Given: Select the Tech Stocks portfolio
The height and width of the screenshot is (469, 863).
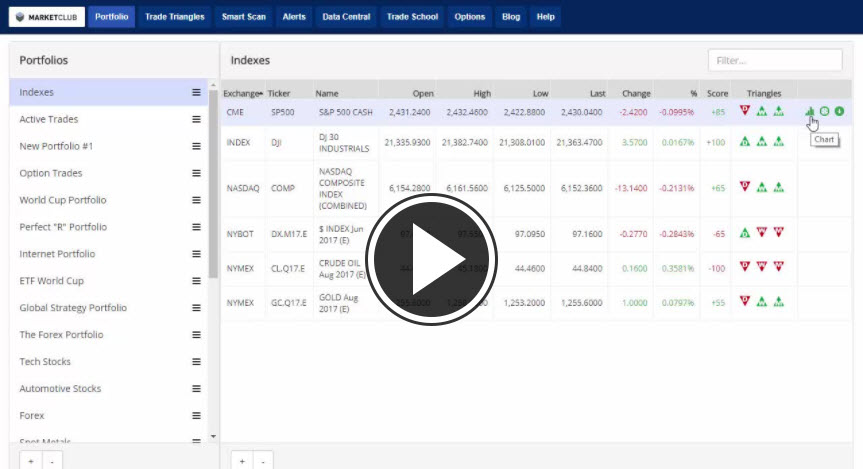Looking at the screenshot, I should pos(108,362).
